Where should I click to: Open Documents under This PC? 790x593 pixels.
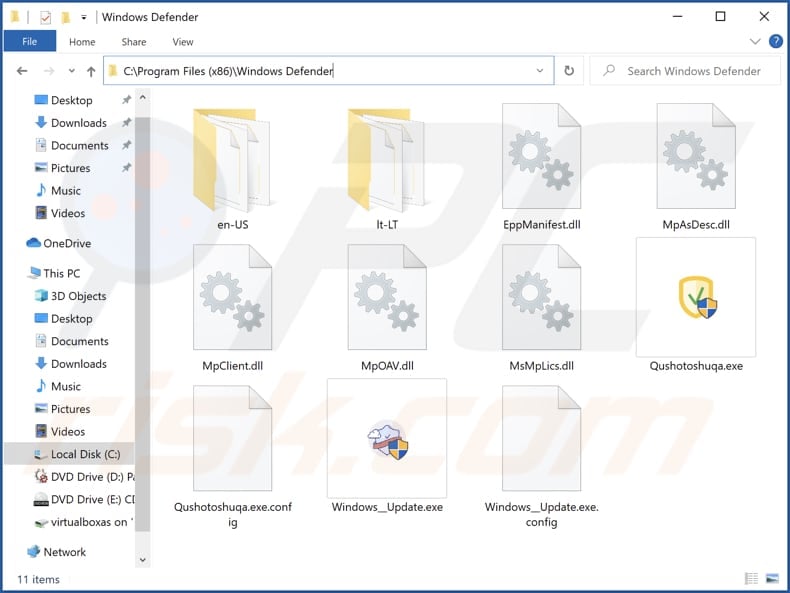point(79,342)
